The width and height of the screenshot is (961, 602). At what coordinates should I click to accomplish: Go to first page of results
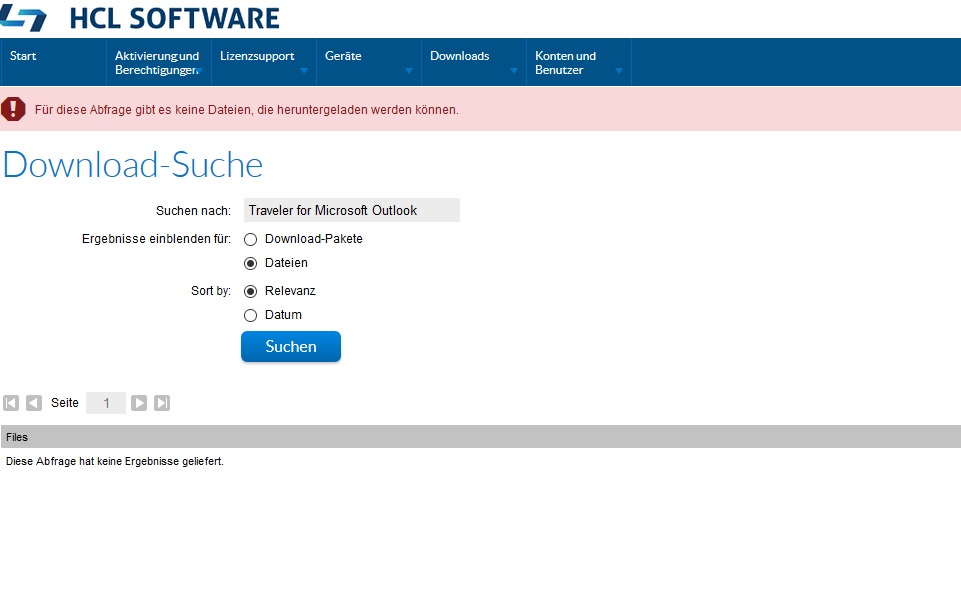pos(12,403)
